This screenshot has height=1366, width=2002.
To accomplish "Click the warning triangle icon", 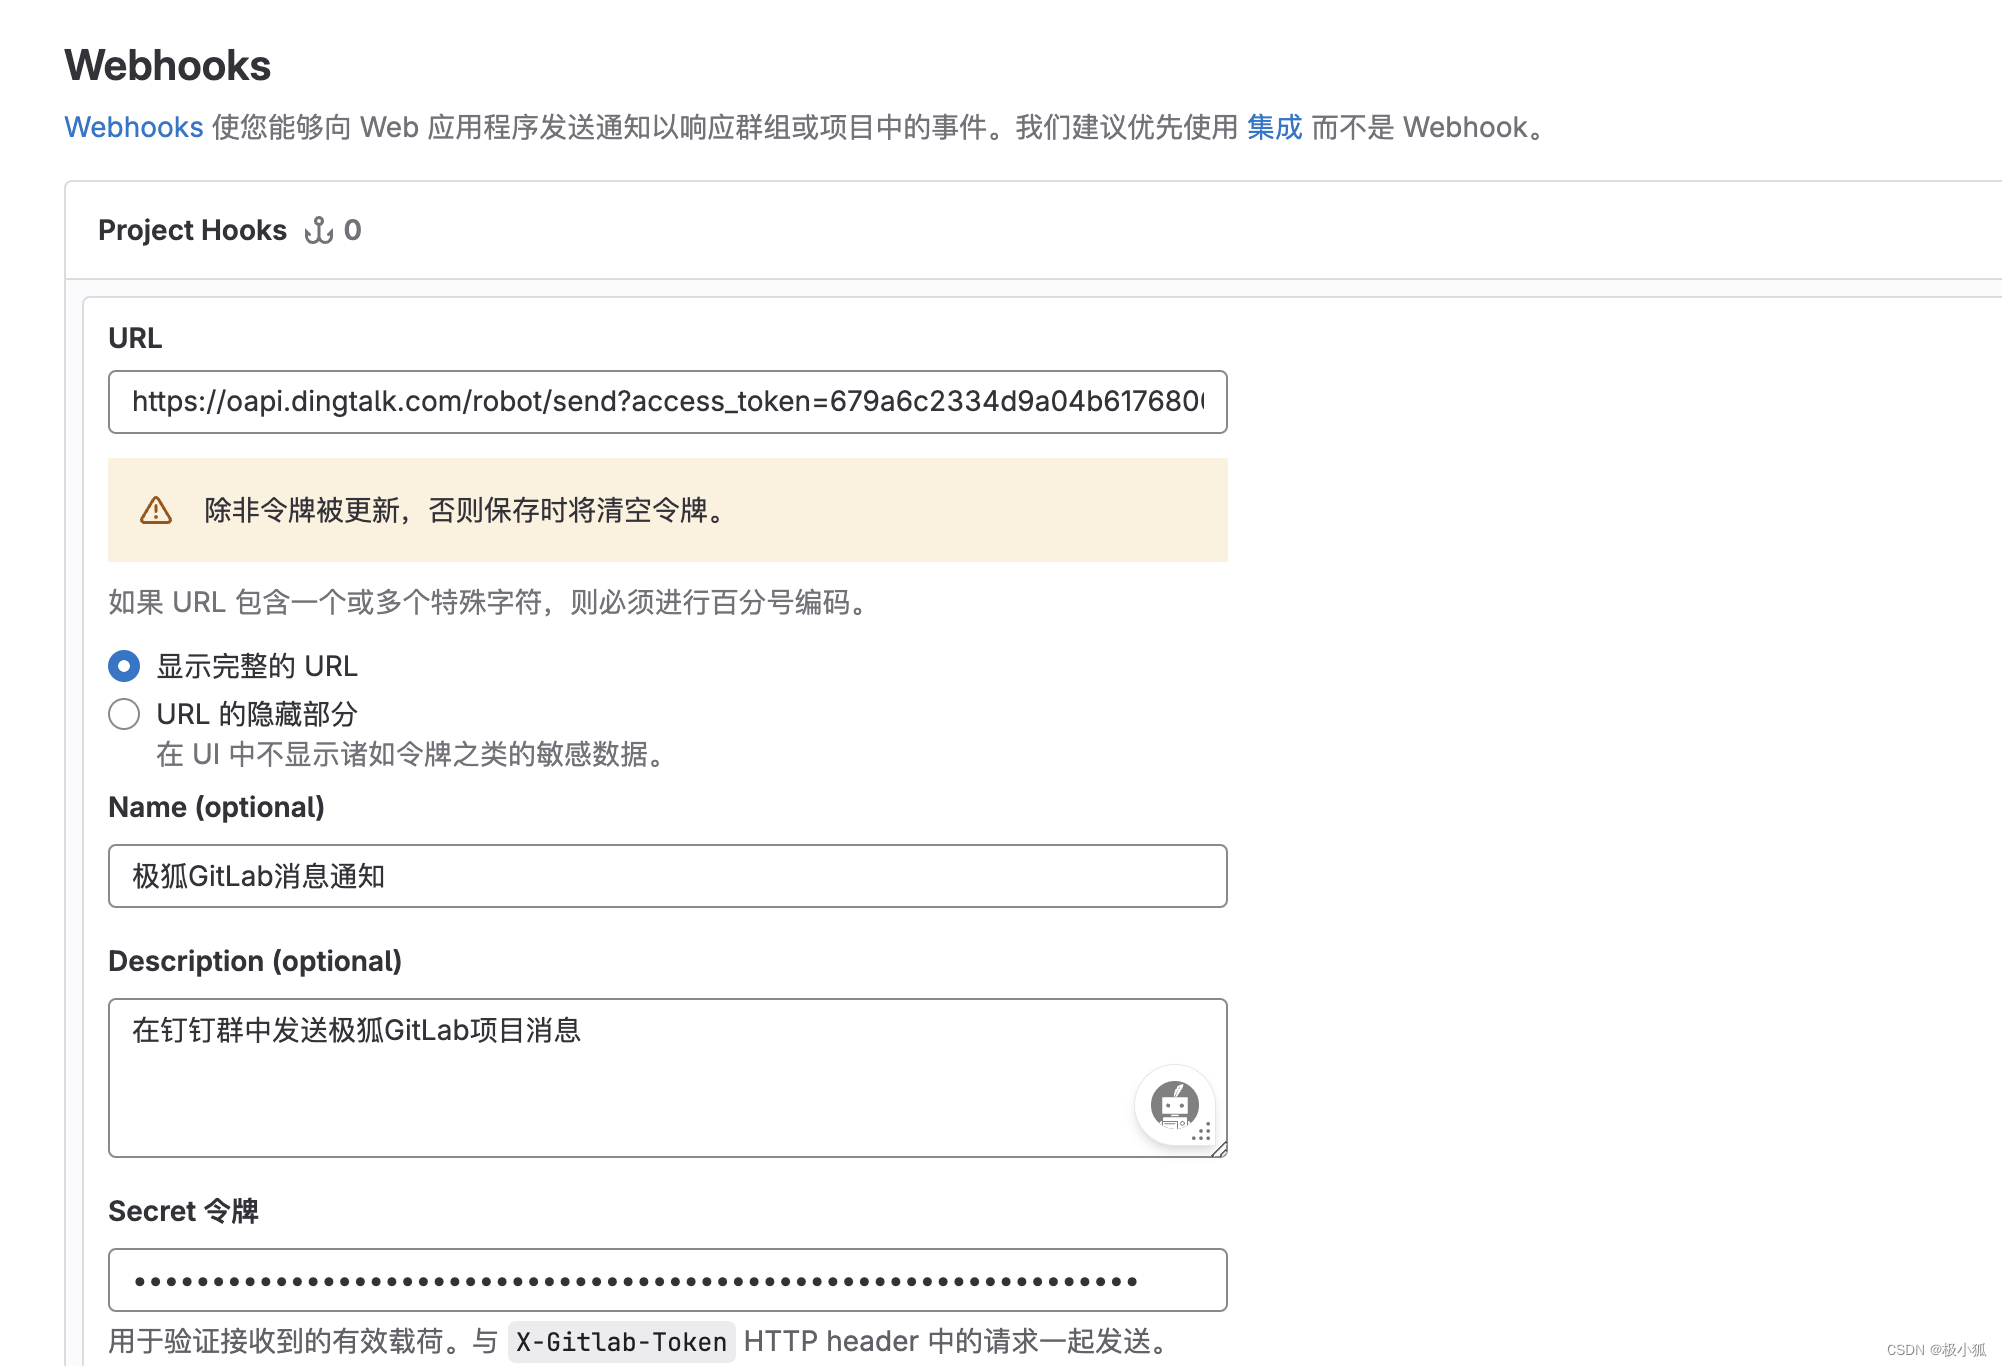I will coord(156,510).
